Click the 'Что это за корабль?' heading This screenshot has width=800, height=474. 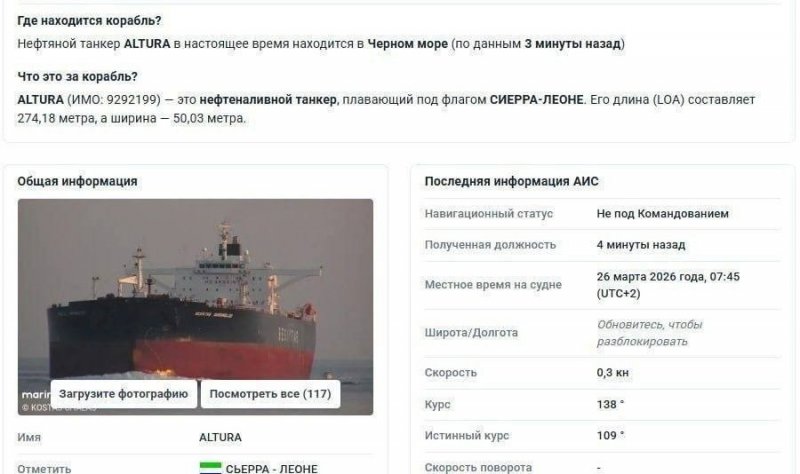point(78,77)
